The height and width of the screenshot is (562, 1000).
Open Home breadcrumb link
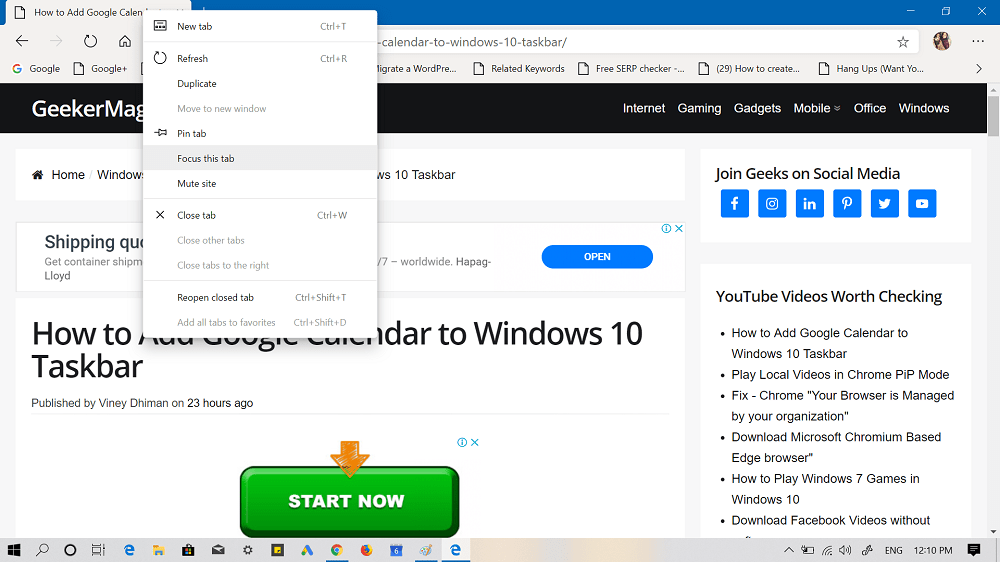(68, 175)
